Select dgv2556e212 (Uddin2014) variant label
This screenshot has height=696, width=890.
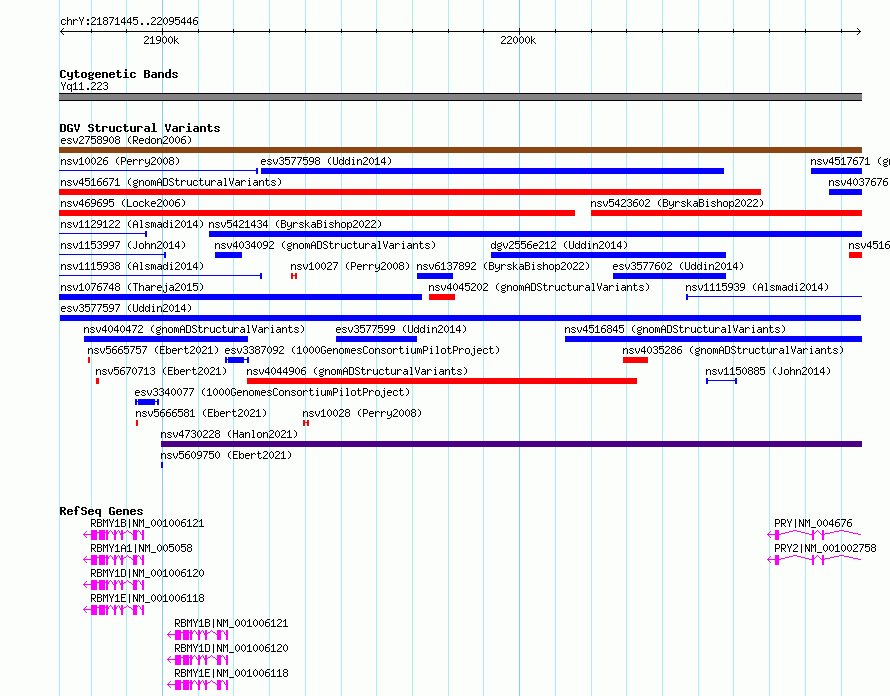[559, 245]
